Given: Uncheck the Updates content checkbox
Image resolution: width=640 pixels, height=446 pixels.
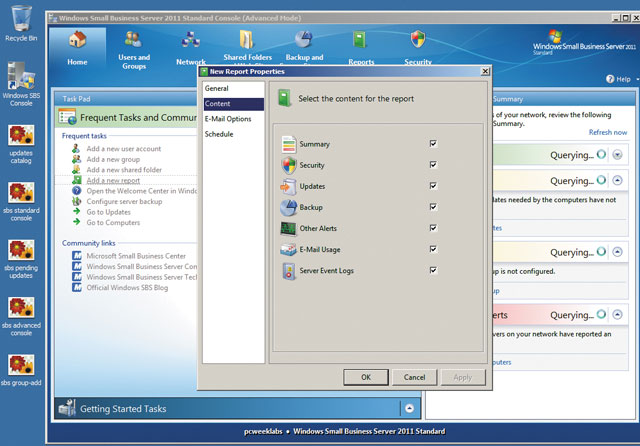Looking at the screenshot, I should point(433,186).
